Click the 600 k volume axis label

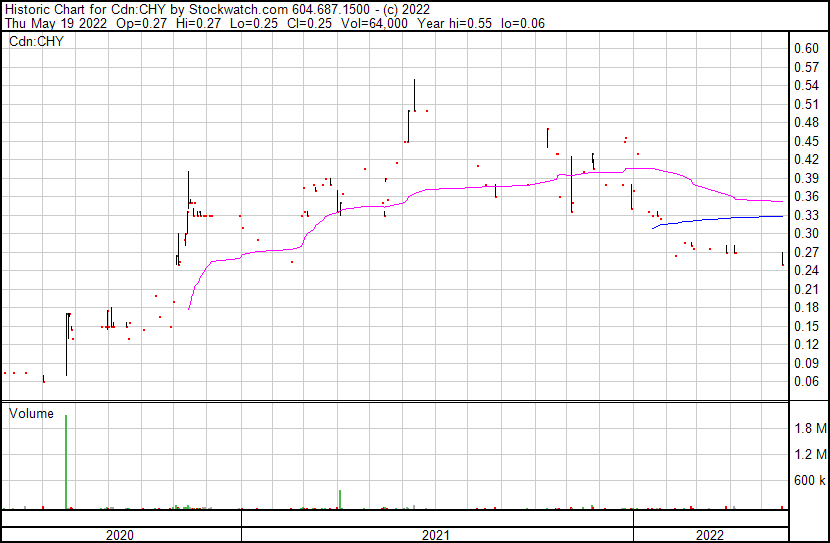(809, 480)
